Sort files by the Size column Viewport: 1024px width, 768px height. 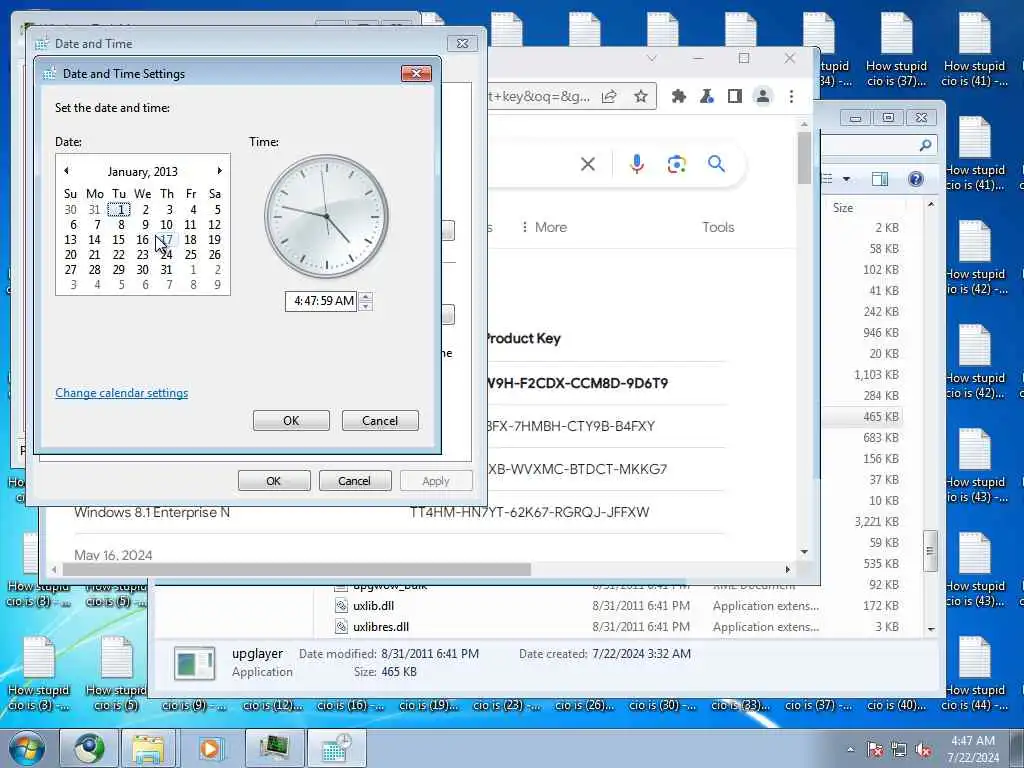(843, 208)
